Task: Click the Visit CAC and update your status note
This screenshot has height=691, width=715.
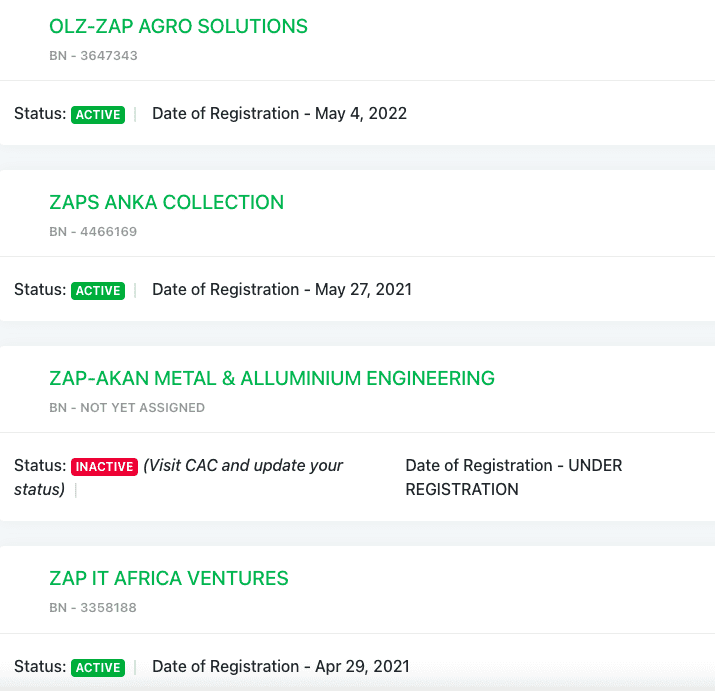Action: [x=243, y=466]
